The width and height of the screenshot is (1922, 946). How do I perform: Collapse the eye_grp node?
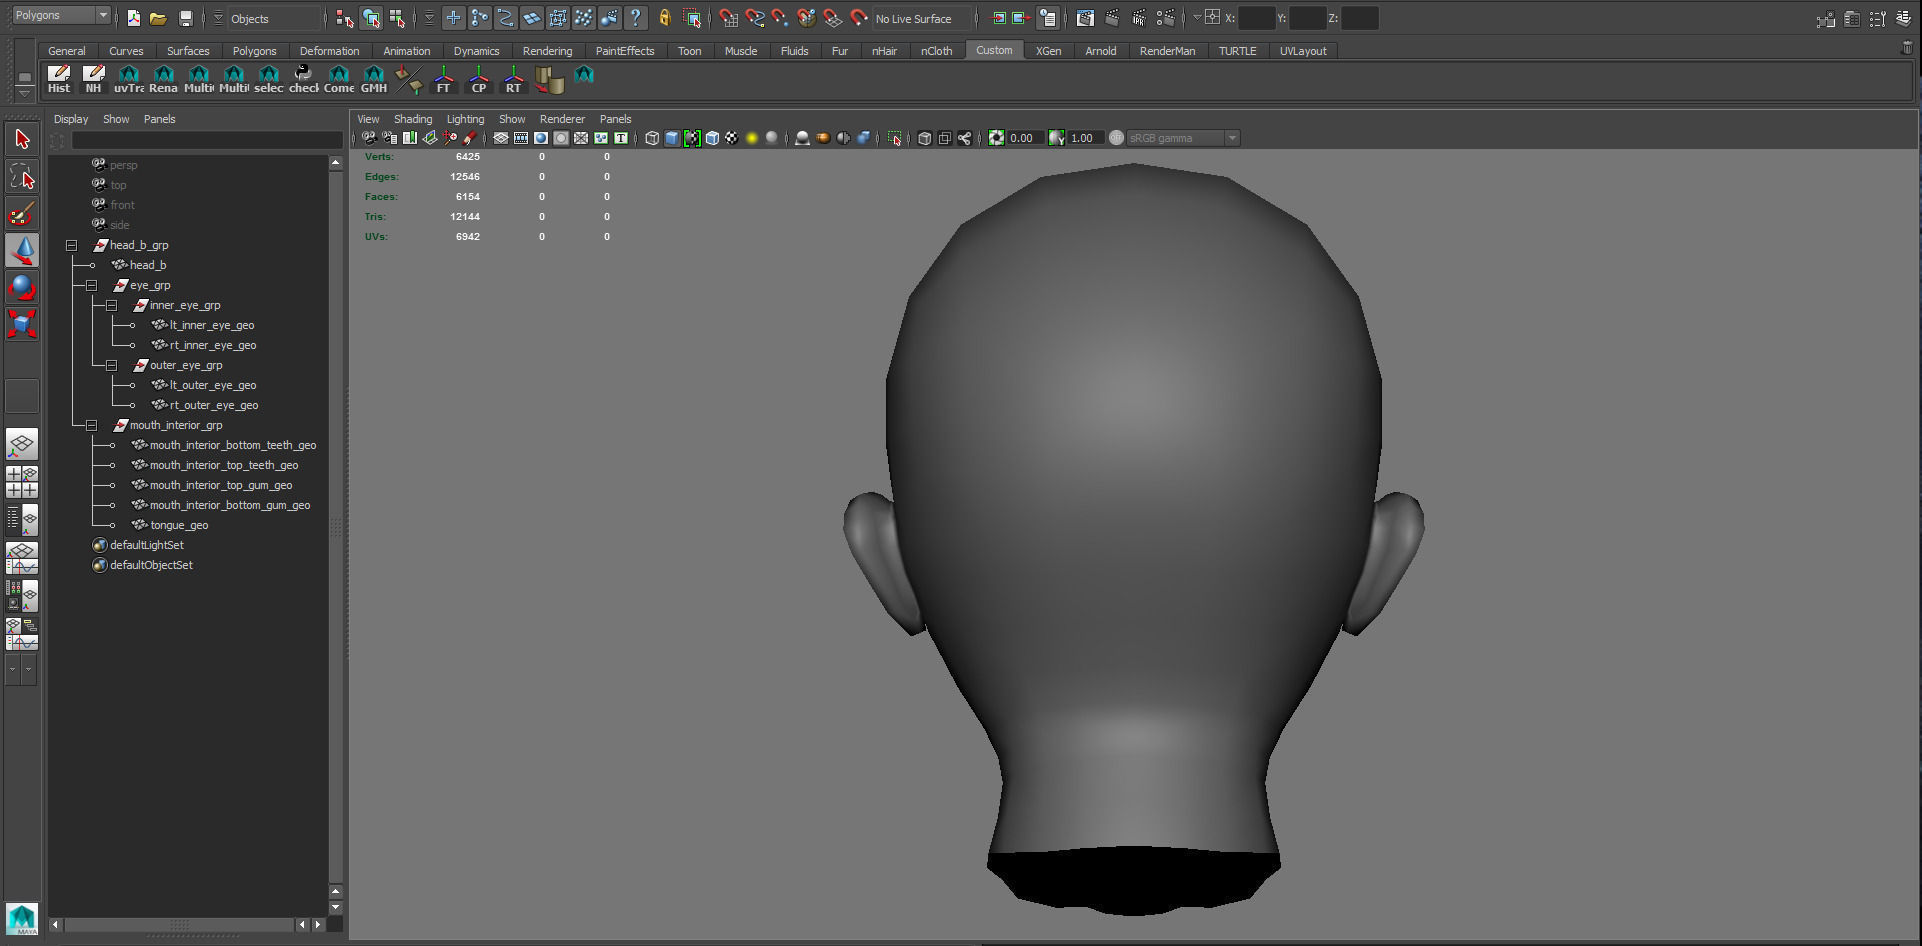point(91,285)
